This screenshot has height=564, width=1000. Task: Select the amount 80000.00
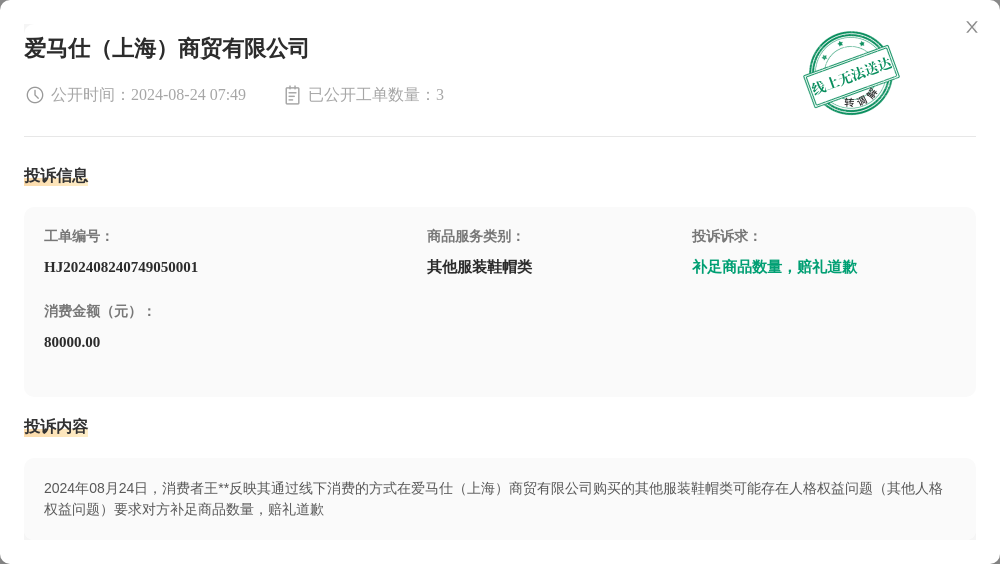(x=72, y=343)
